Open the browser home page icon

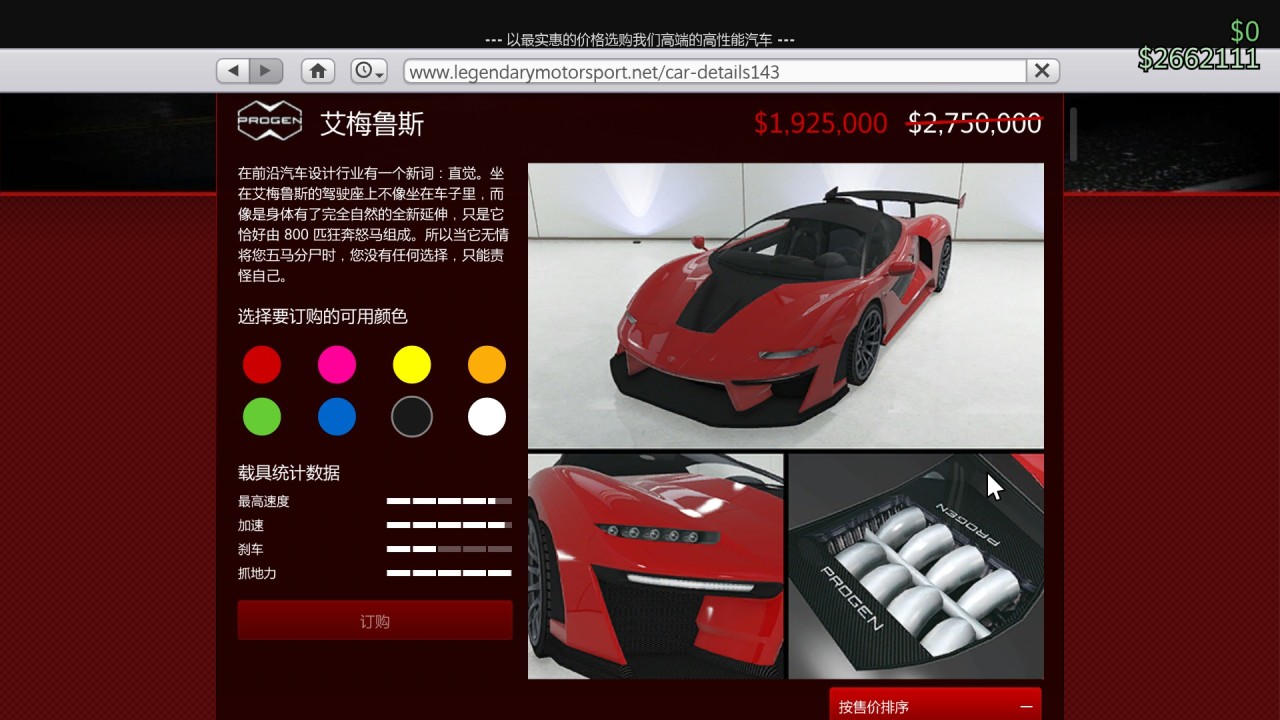point(318,71)
